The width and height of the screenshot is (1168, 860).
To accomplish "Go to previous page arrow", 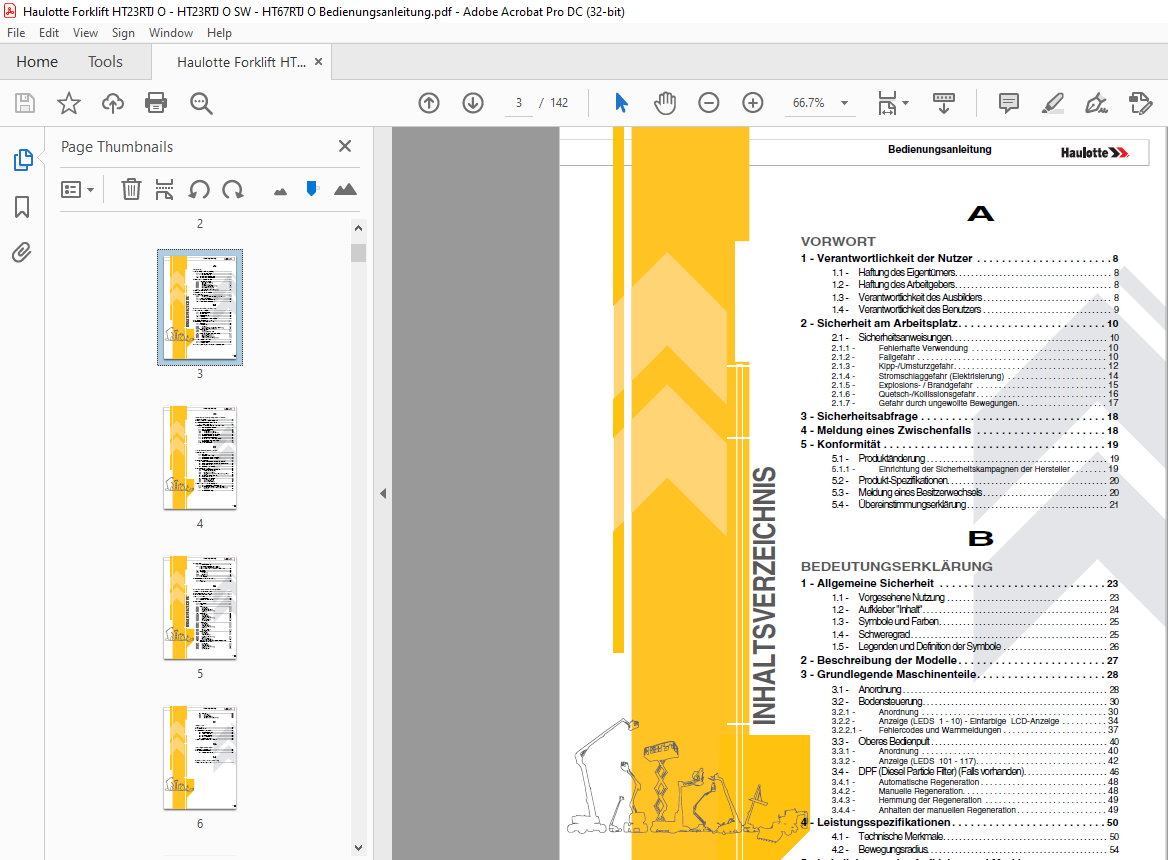I will pos(429,103).
